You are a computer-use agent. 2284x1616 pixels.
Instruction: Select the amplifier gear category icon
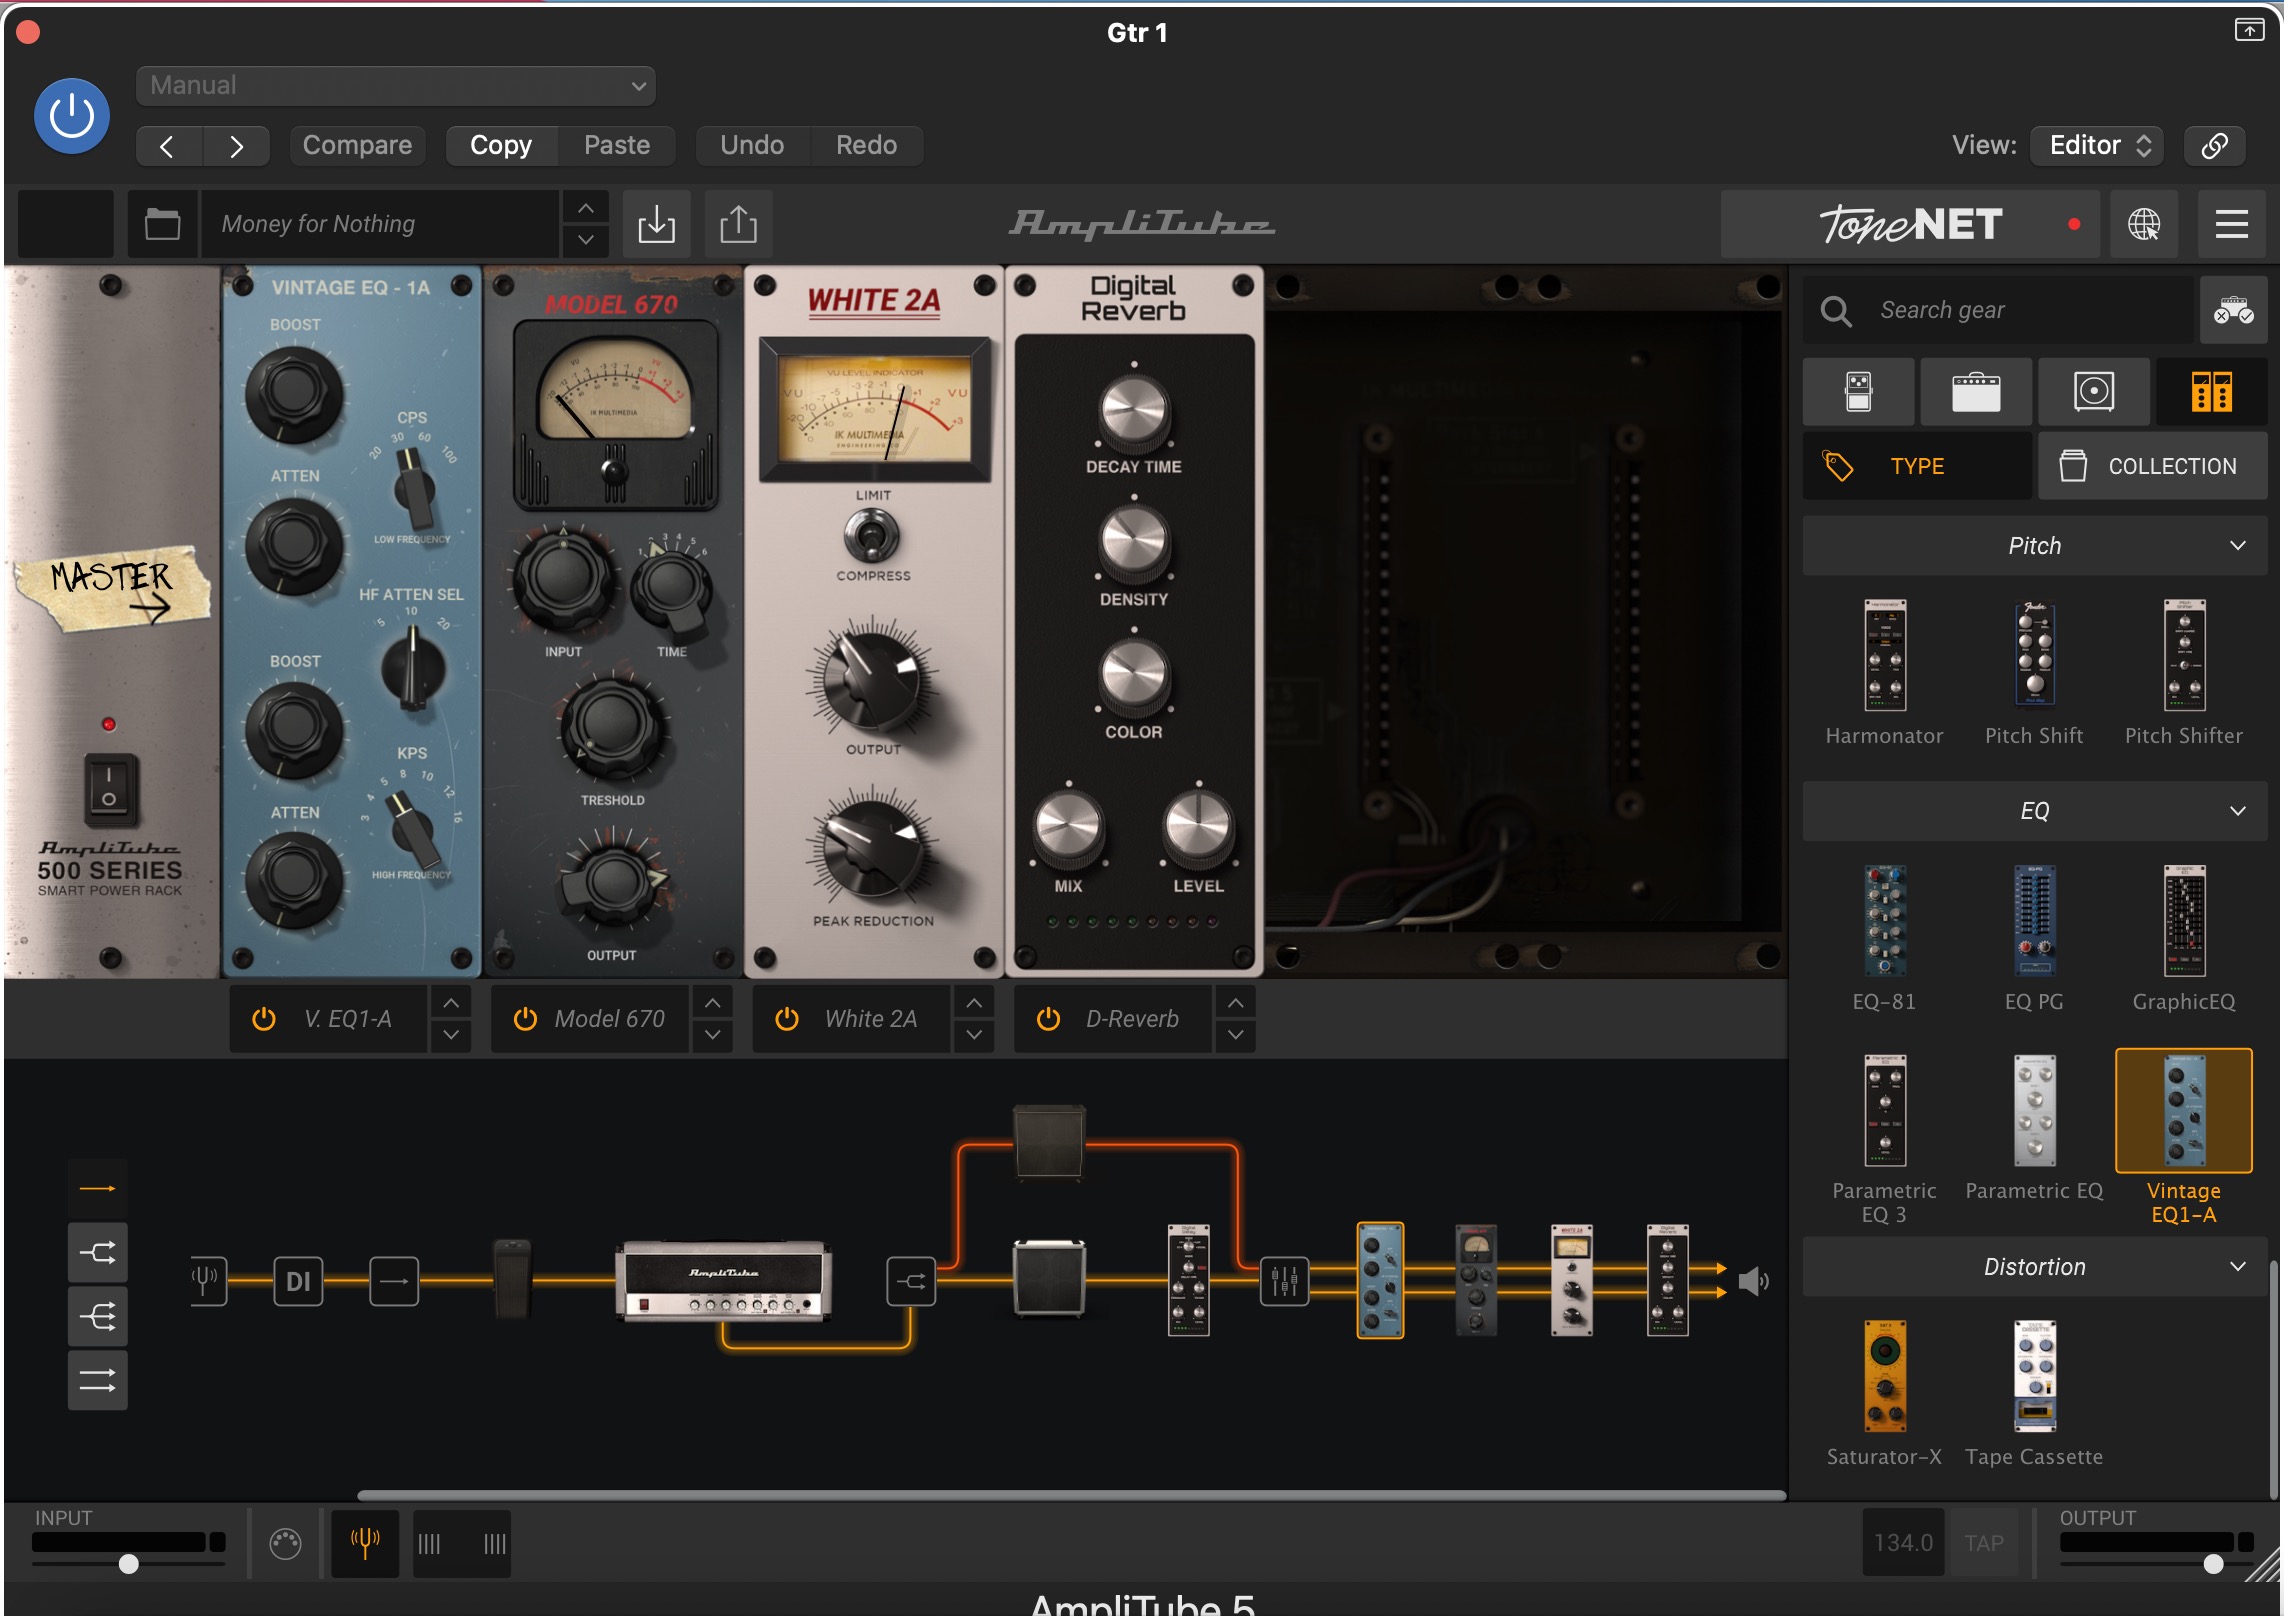point(1976,392)
